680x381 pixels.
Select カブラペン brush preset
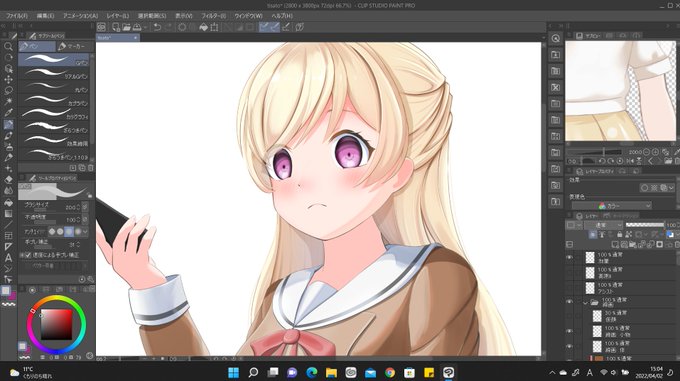point(54,100)
